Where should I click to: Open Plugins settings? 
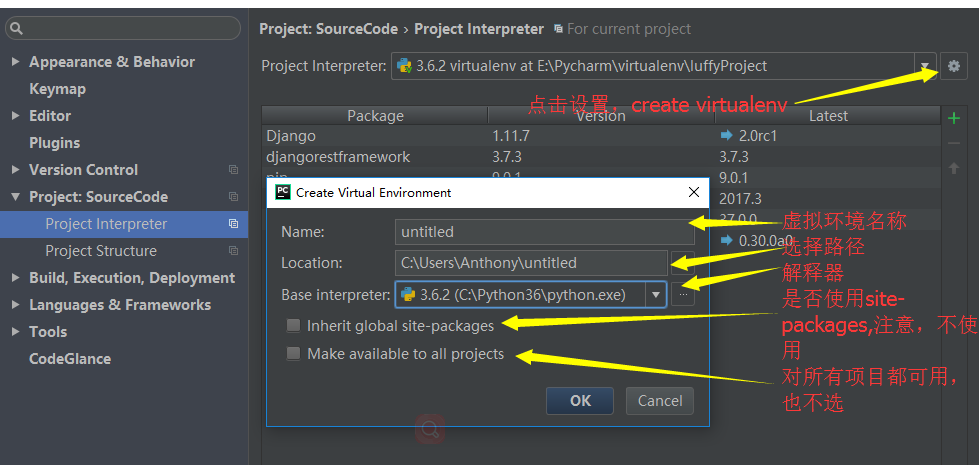pyautogui.click(x=54, y=142)
